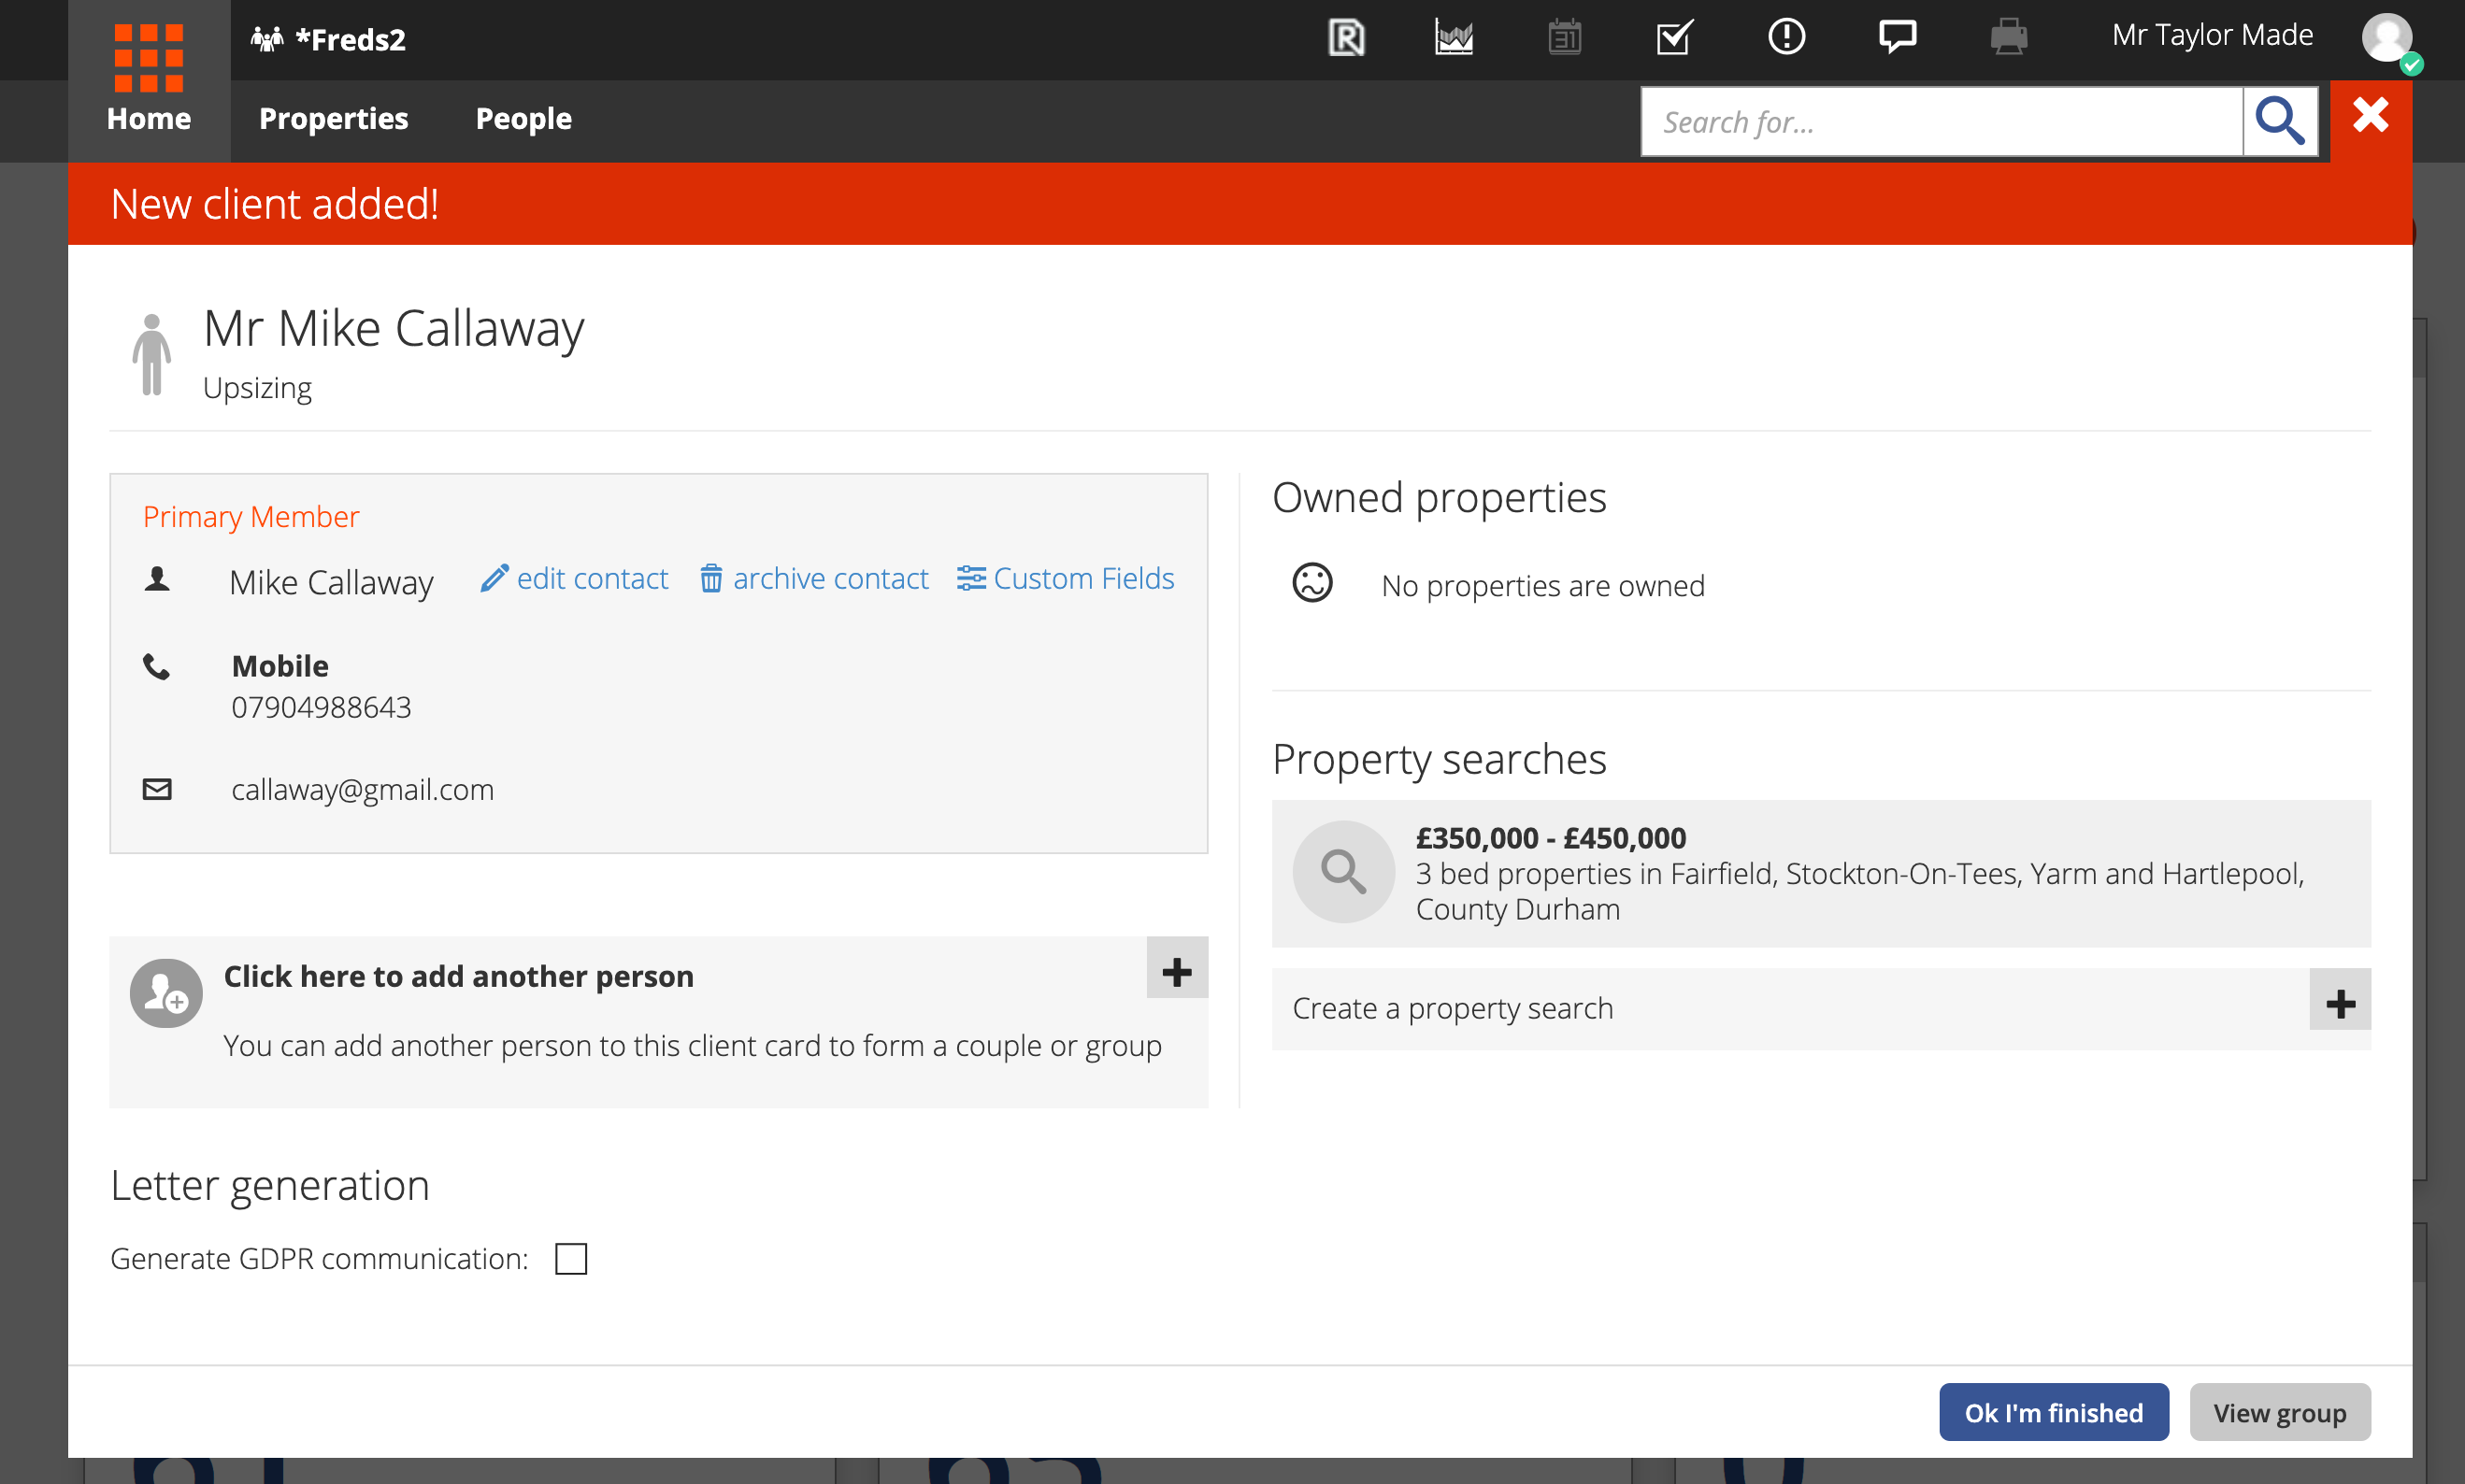2465x1484 pixels.
Task: Close the New client added dialog
Action: tap(2371, 115)
